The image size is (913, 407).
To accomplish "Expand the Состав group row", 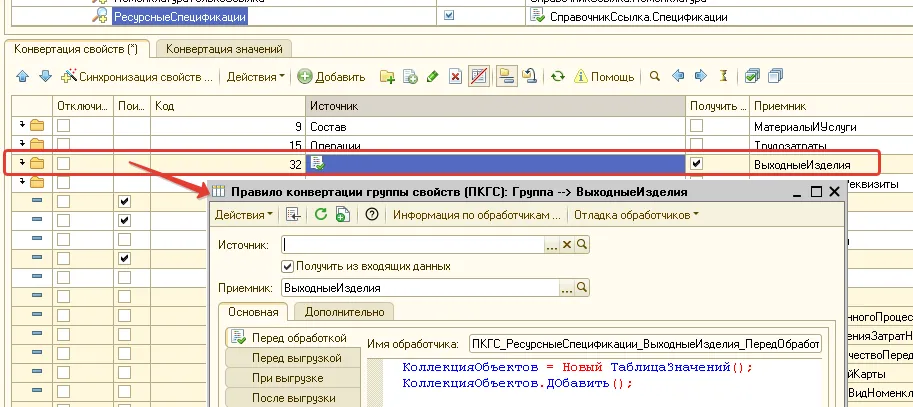I will tap(22, 126).
